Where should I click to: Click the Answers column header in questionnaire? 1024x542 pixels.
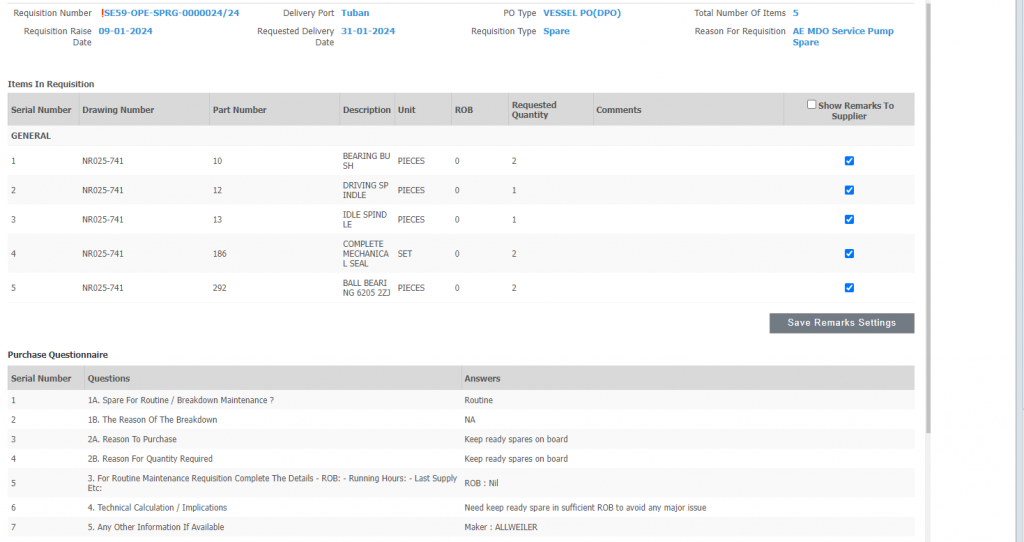pyautogui.click(x=482, y=379)
